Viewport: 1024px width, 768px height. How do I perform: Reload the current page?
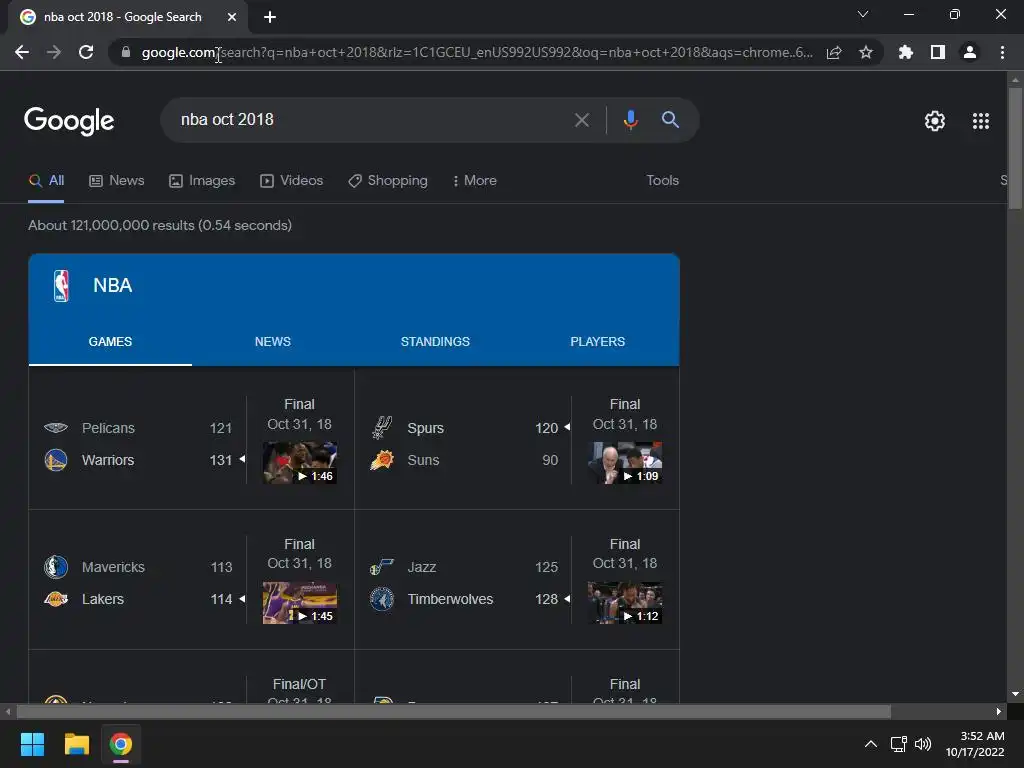pyautogui.click(x=86, y=52)
